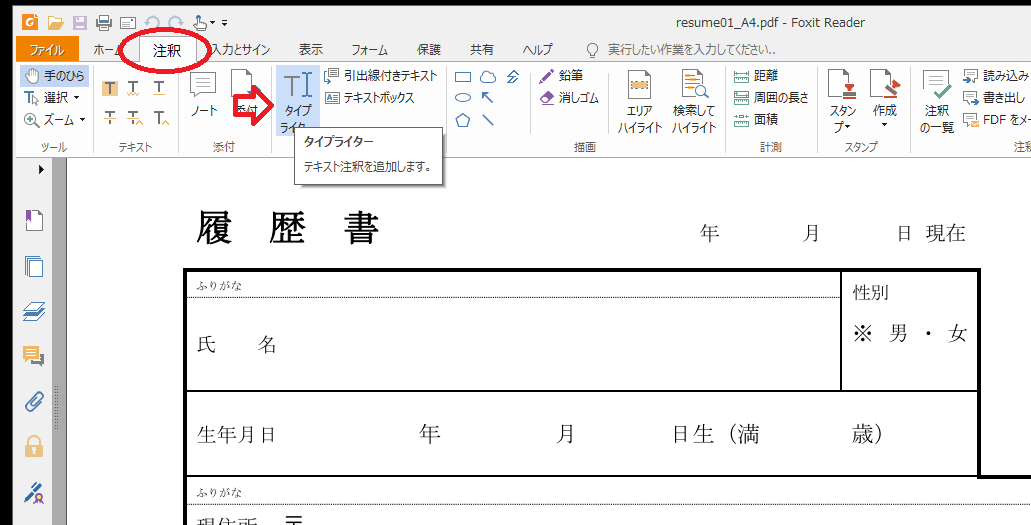Viewport: 1031px width, 525px height.
Task: Click the 性別 label in the form
Action: pyautogui.click(x=871, y=293)
